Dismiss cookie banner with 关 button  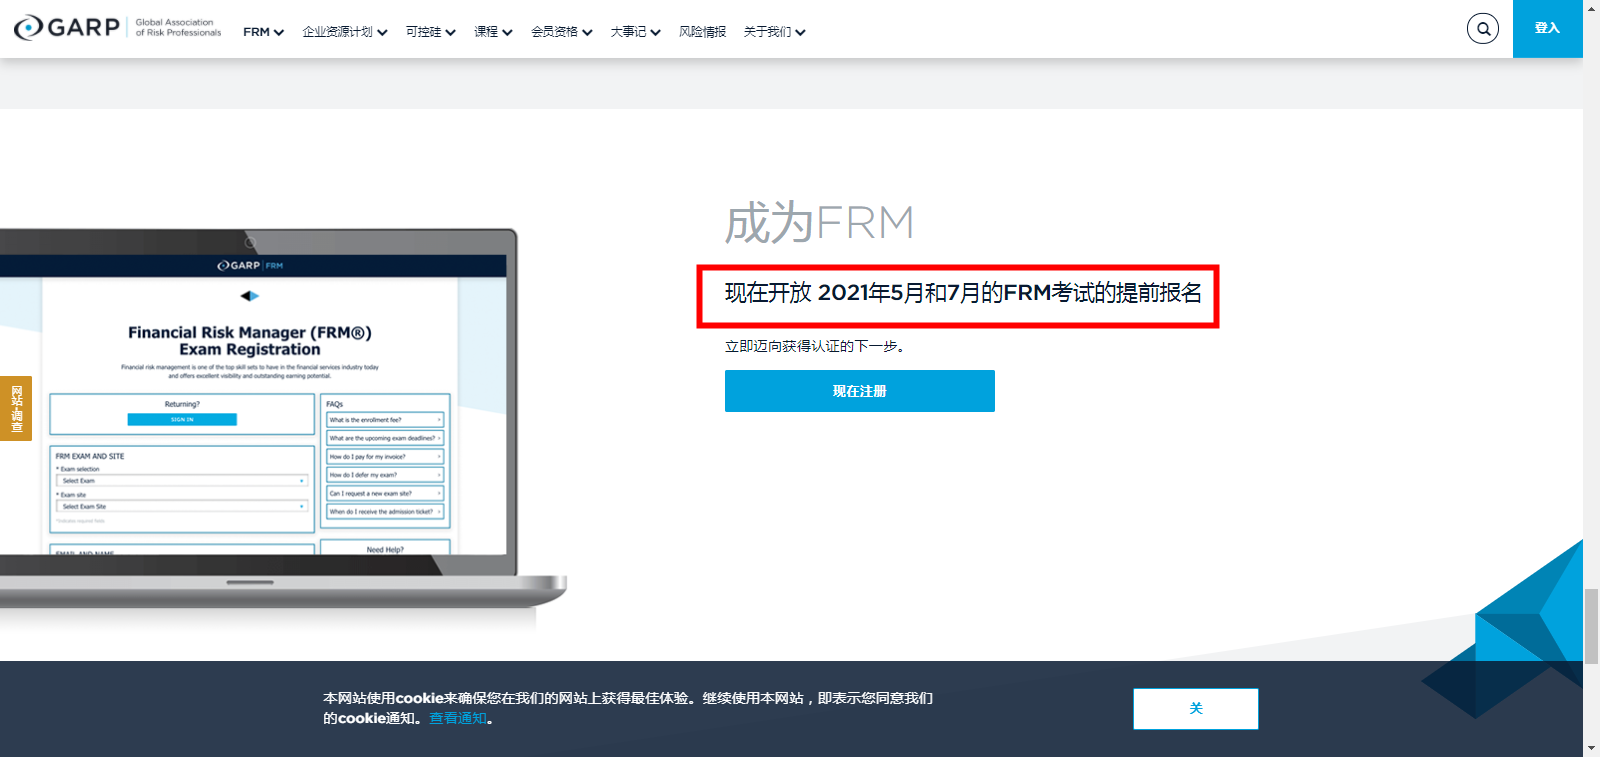pos(1196,709)
